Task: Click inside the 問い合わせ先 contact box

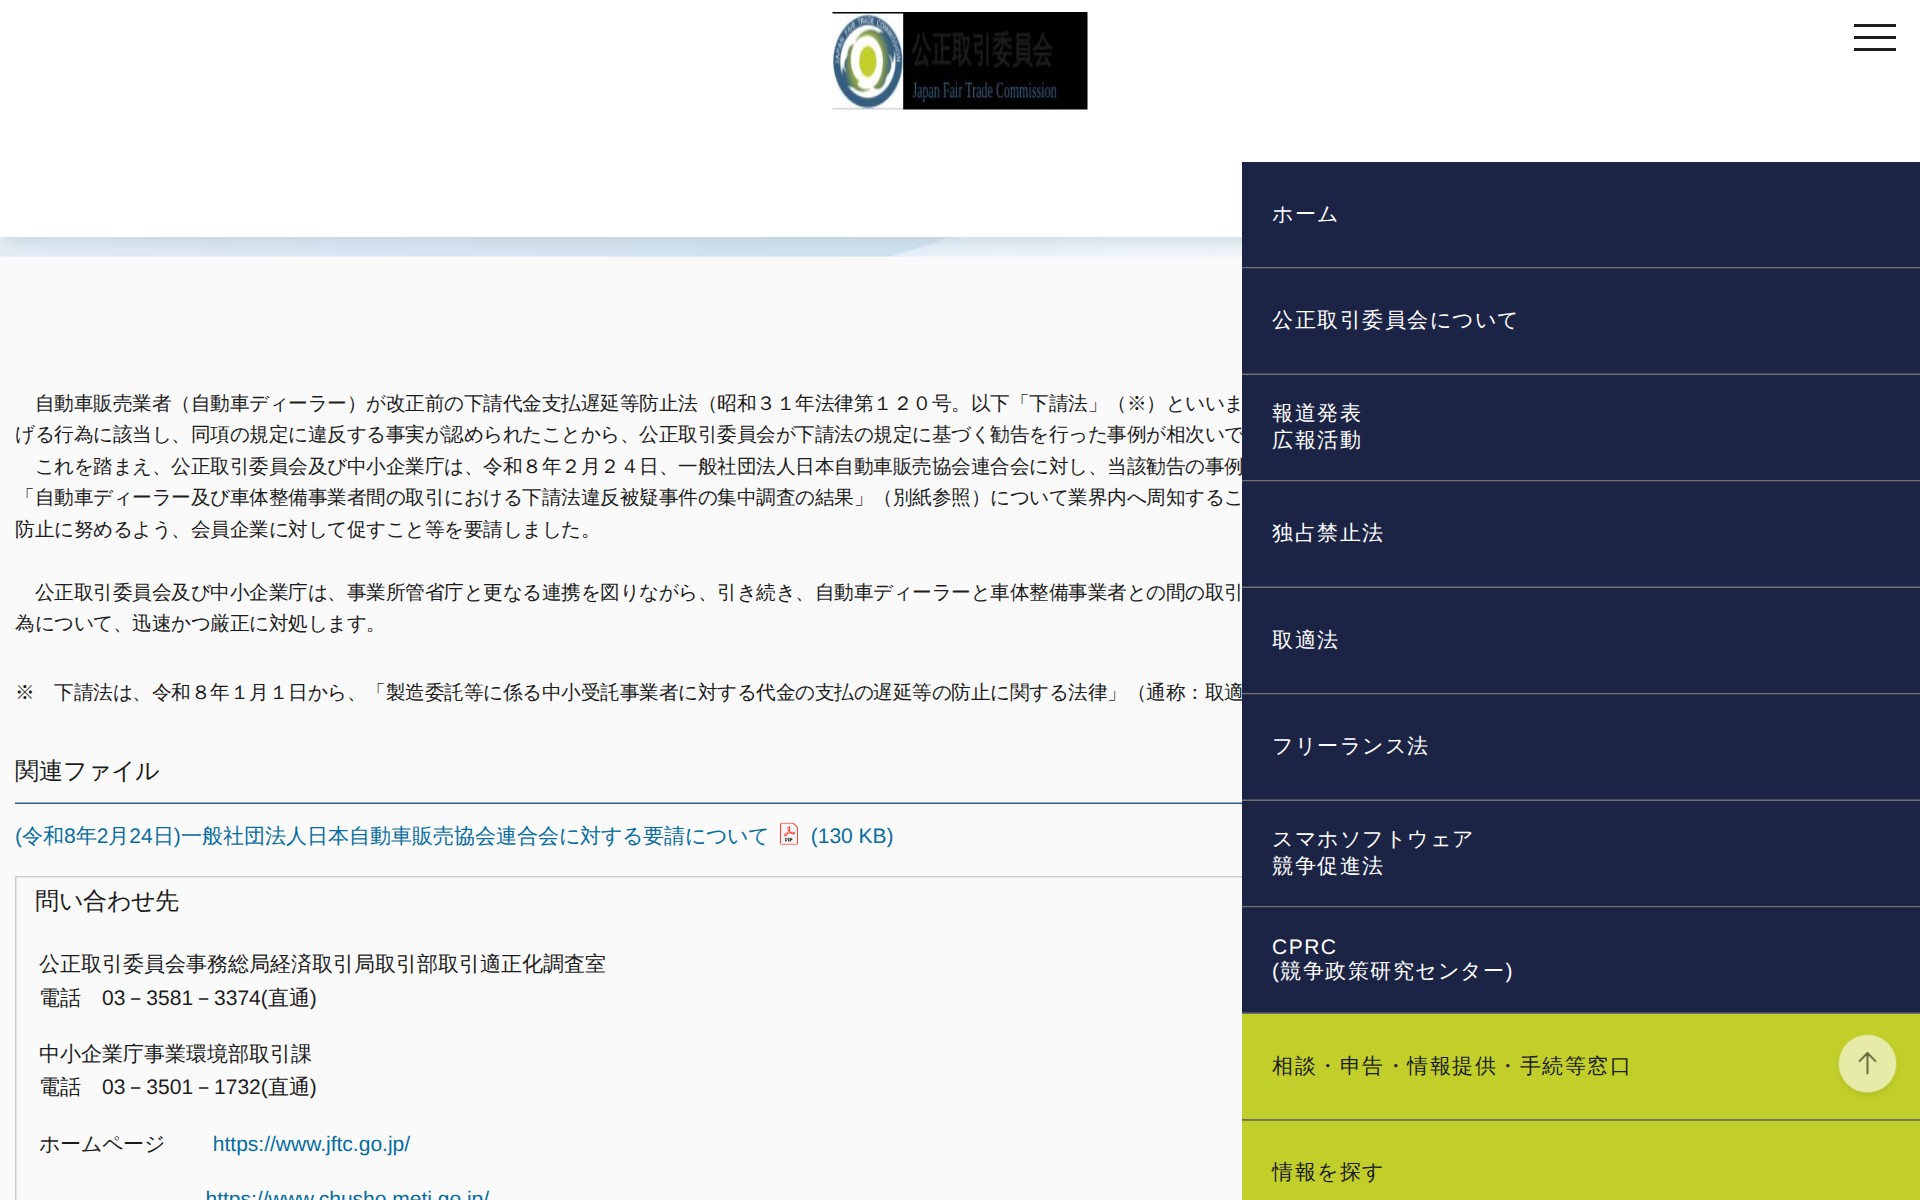Action: [400, 1000]
